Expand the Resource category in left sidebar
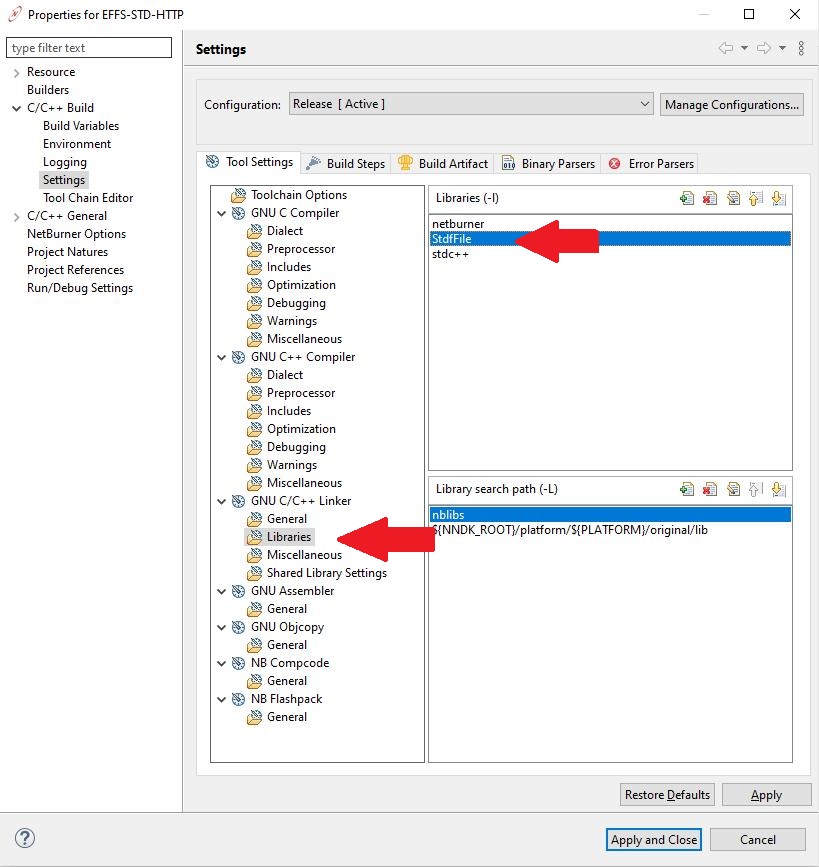Viewport: 819px width, 867px height. 16,73
